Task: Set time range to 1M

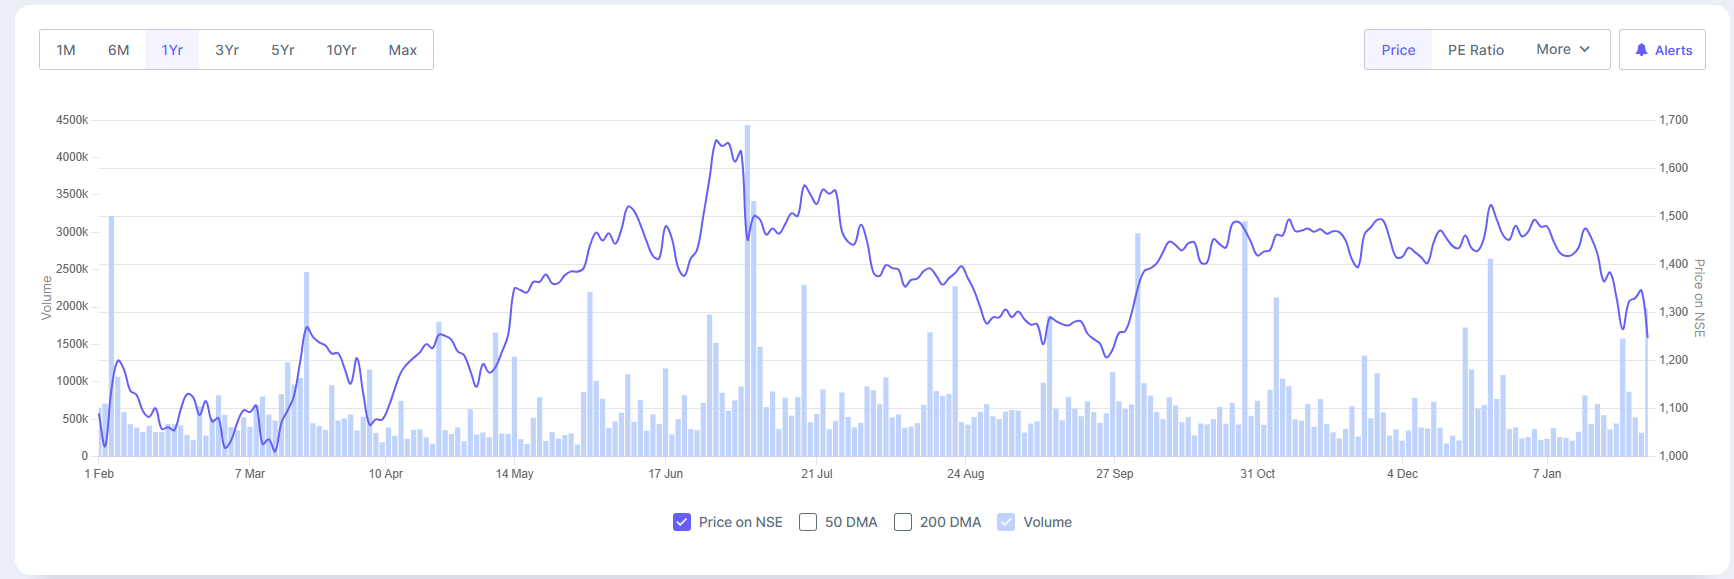Action: (66, 50)
